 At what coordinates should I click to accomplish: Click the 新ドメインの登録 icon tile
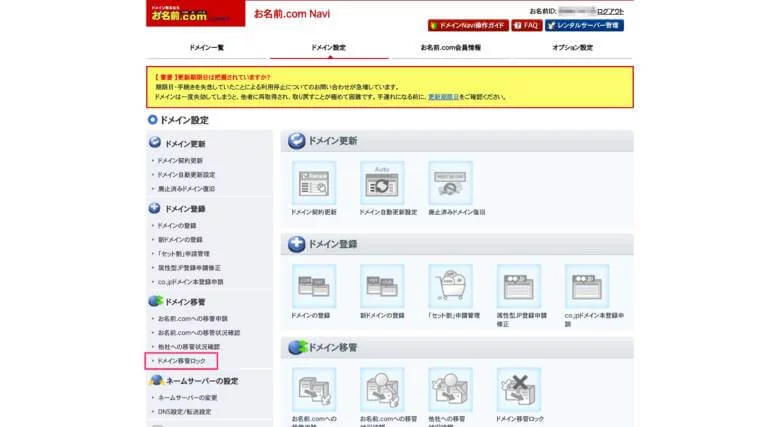382,287
